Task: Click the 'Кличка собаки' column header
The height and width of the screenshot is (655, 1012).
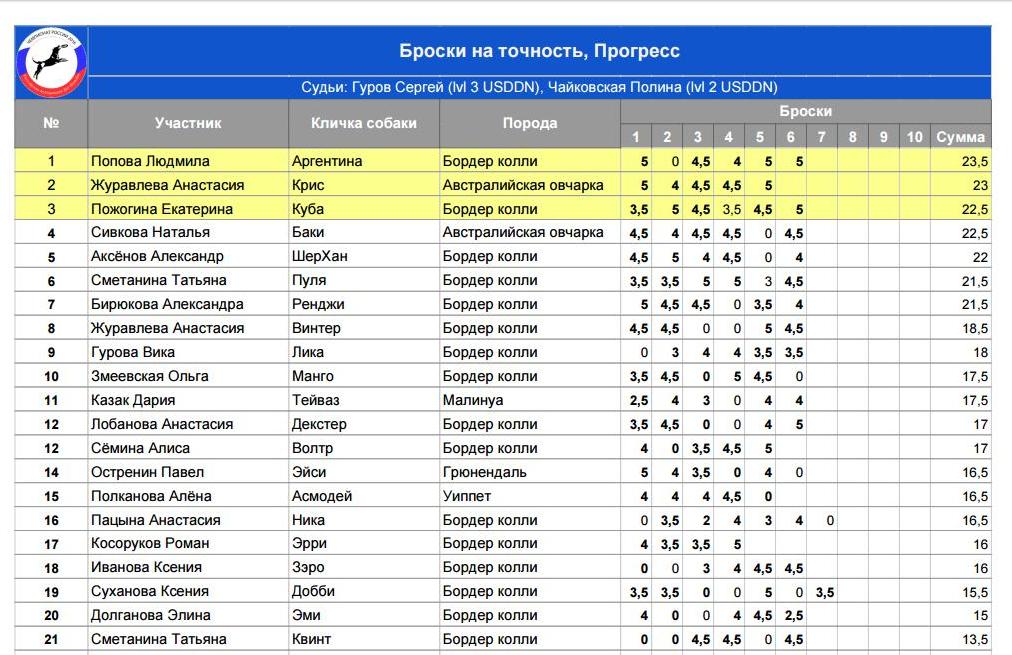Action: click(x=364, y=123)
